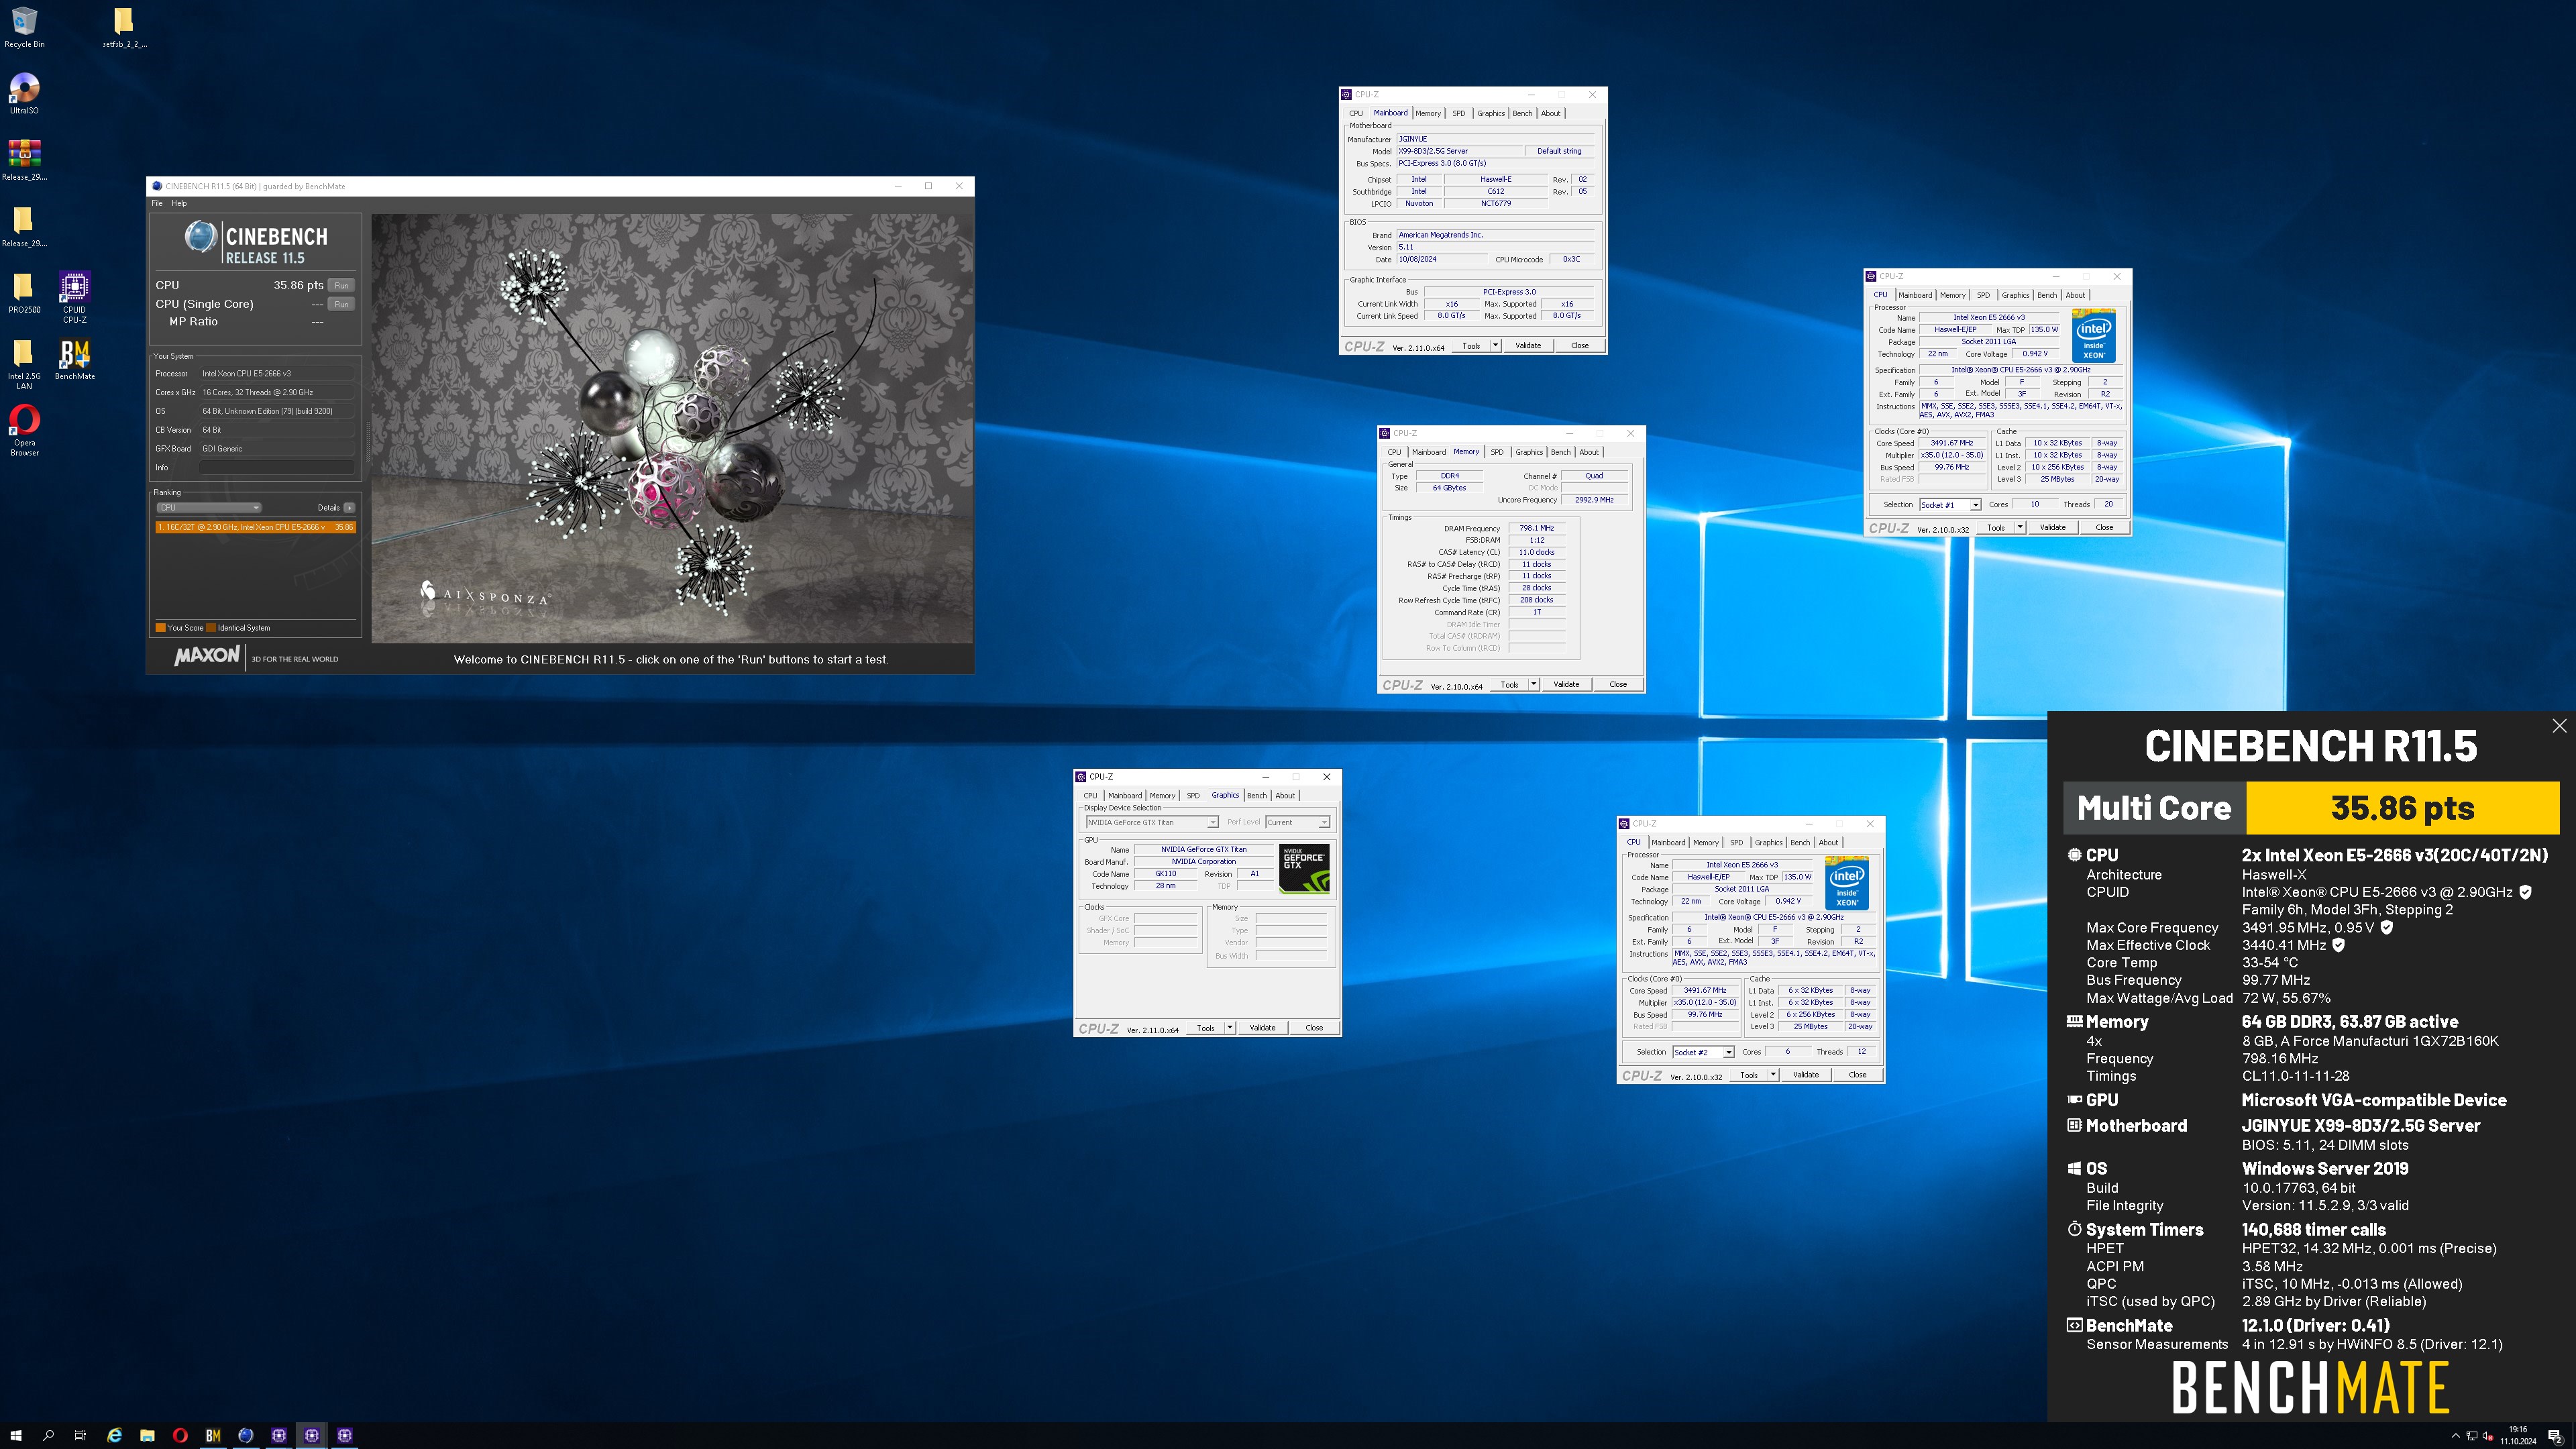2576x1449 pixels.
Task: Click the Tools button in Socket #1 CPU-Z window
Action: tap(1995, 528)
